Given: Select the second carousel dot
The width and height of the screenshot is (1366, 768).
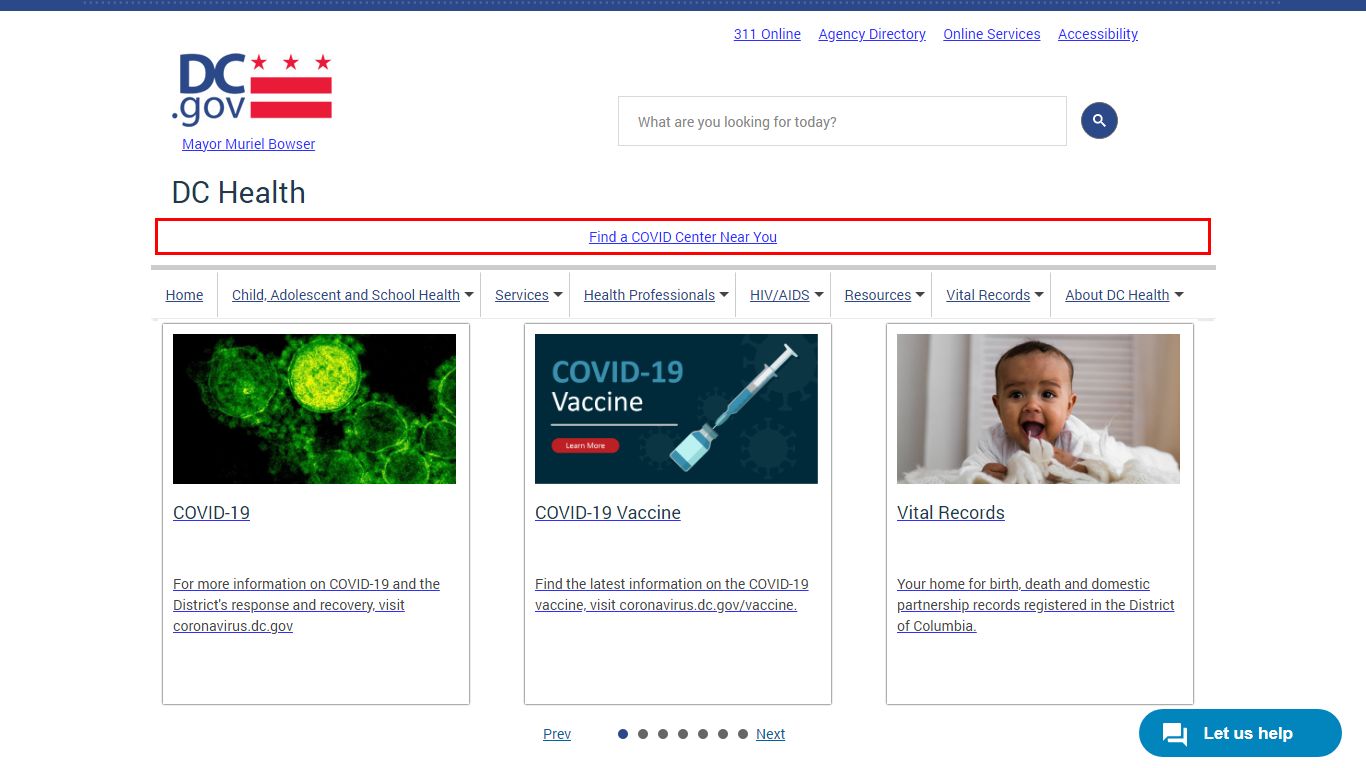Looking at the screenshot, I should click(x=643, y=734).
